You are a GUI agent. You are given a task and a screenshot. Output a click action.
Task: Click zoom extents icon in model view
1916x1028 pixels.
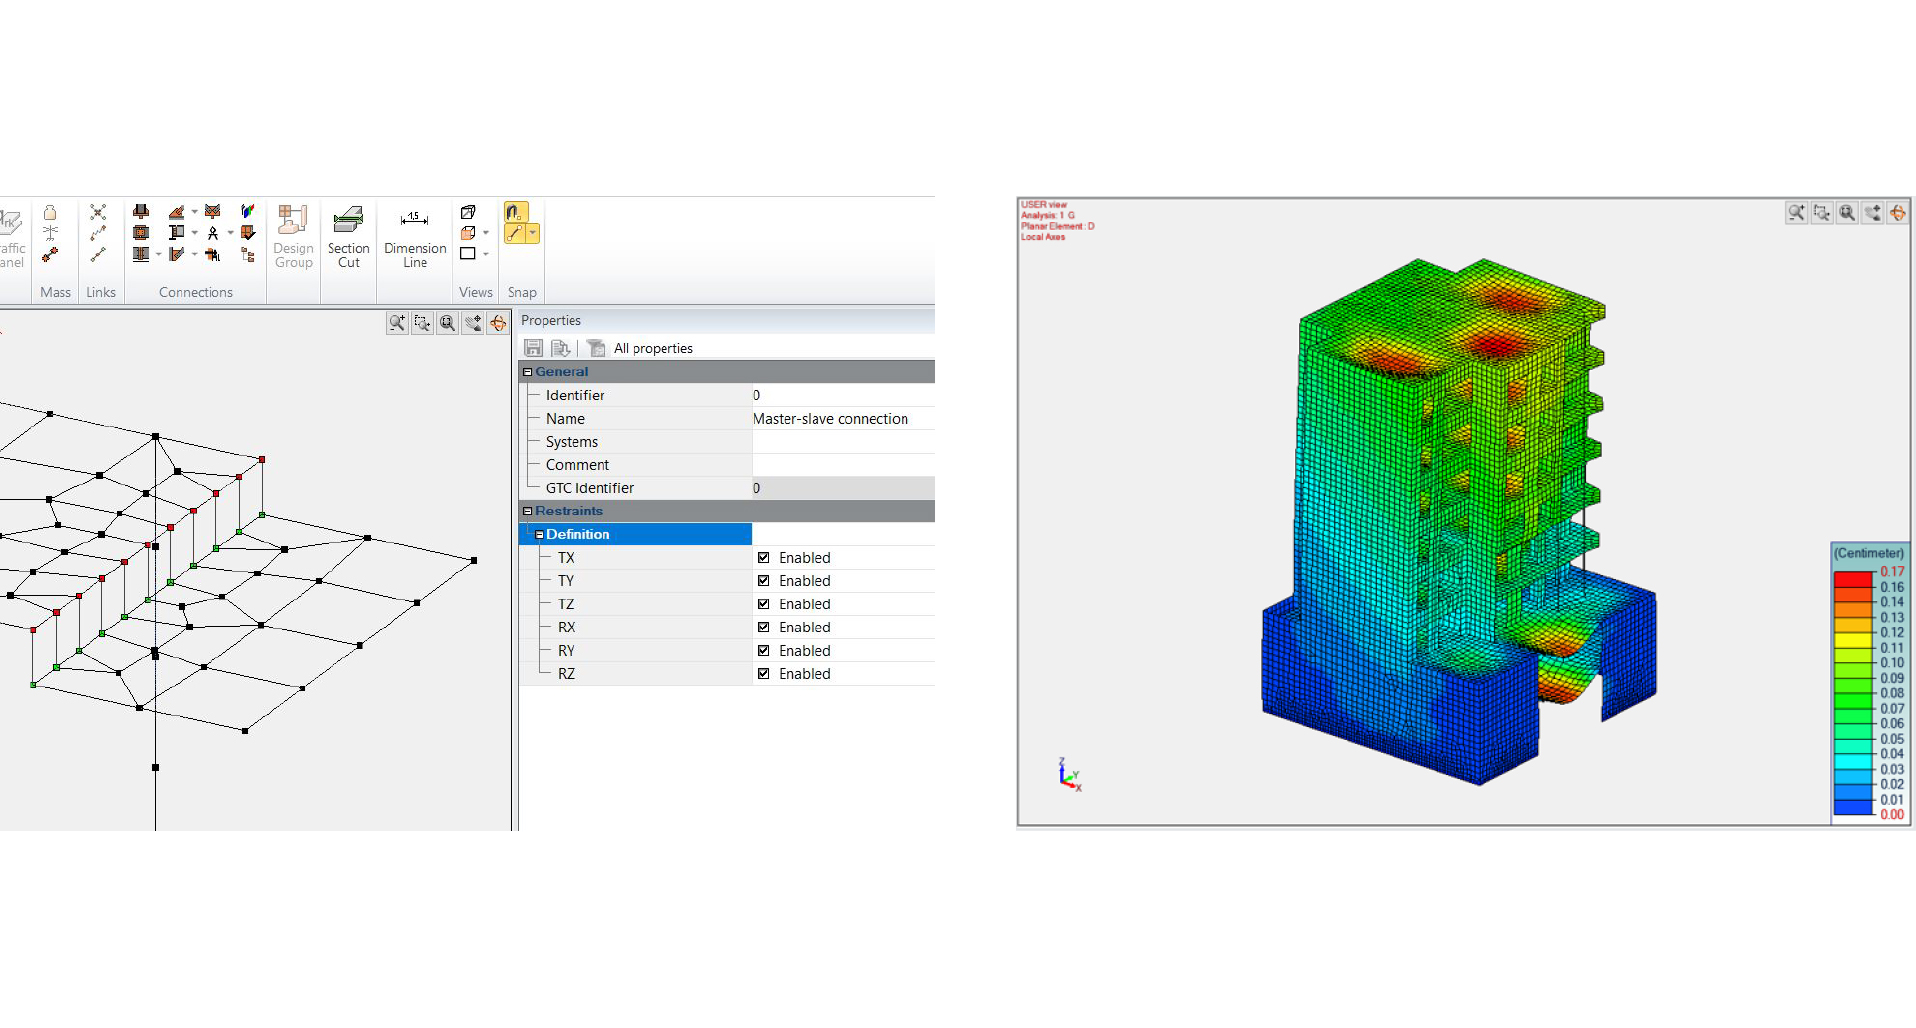(447, 323)
